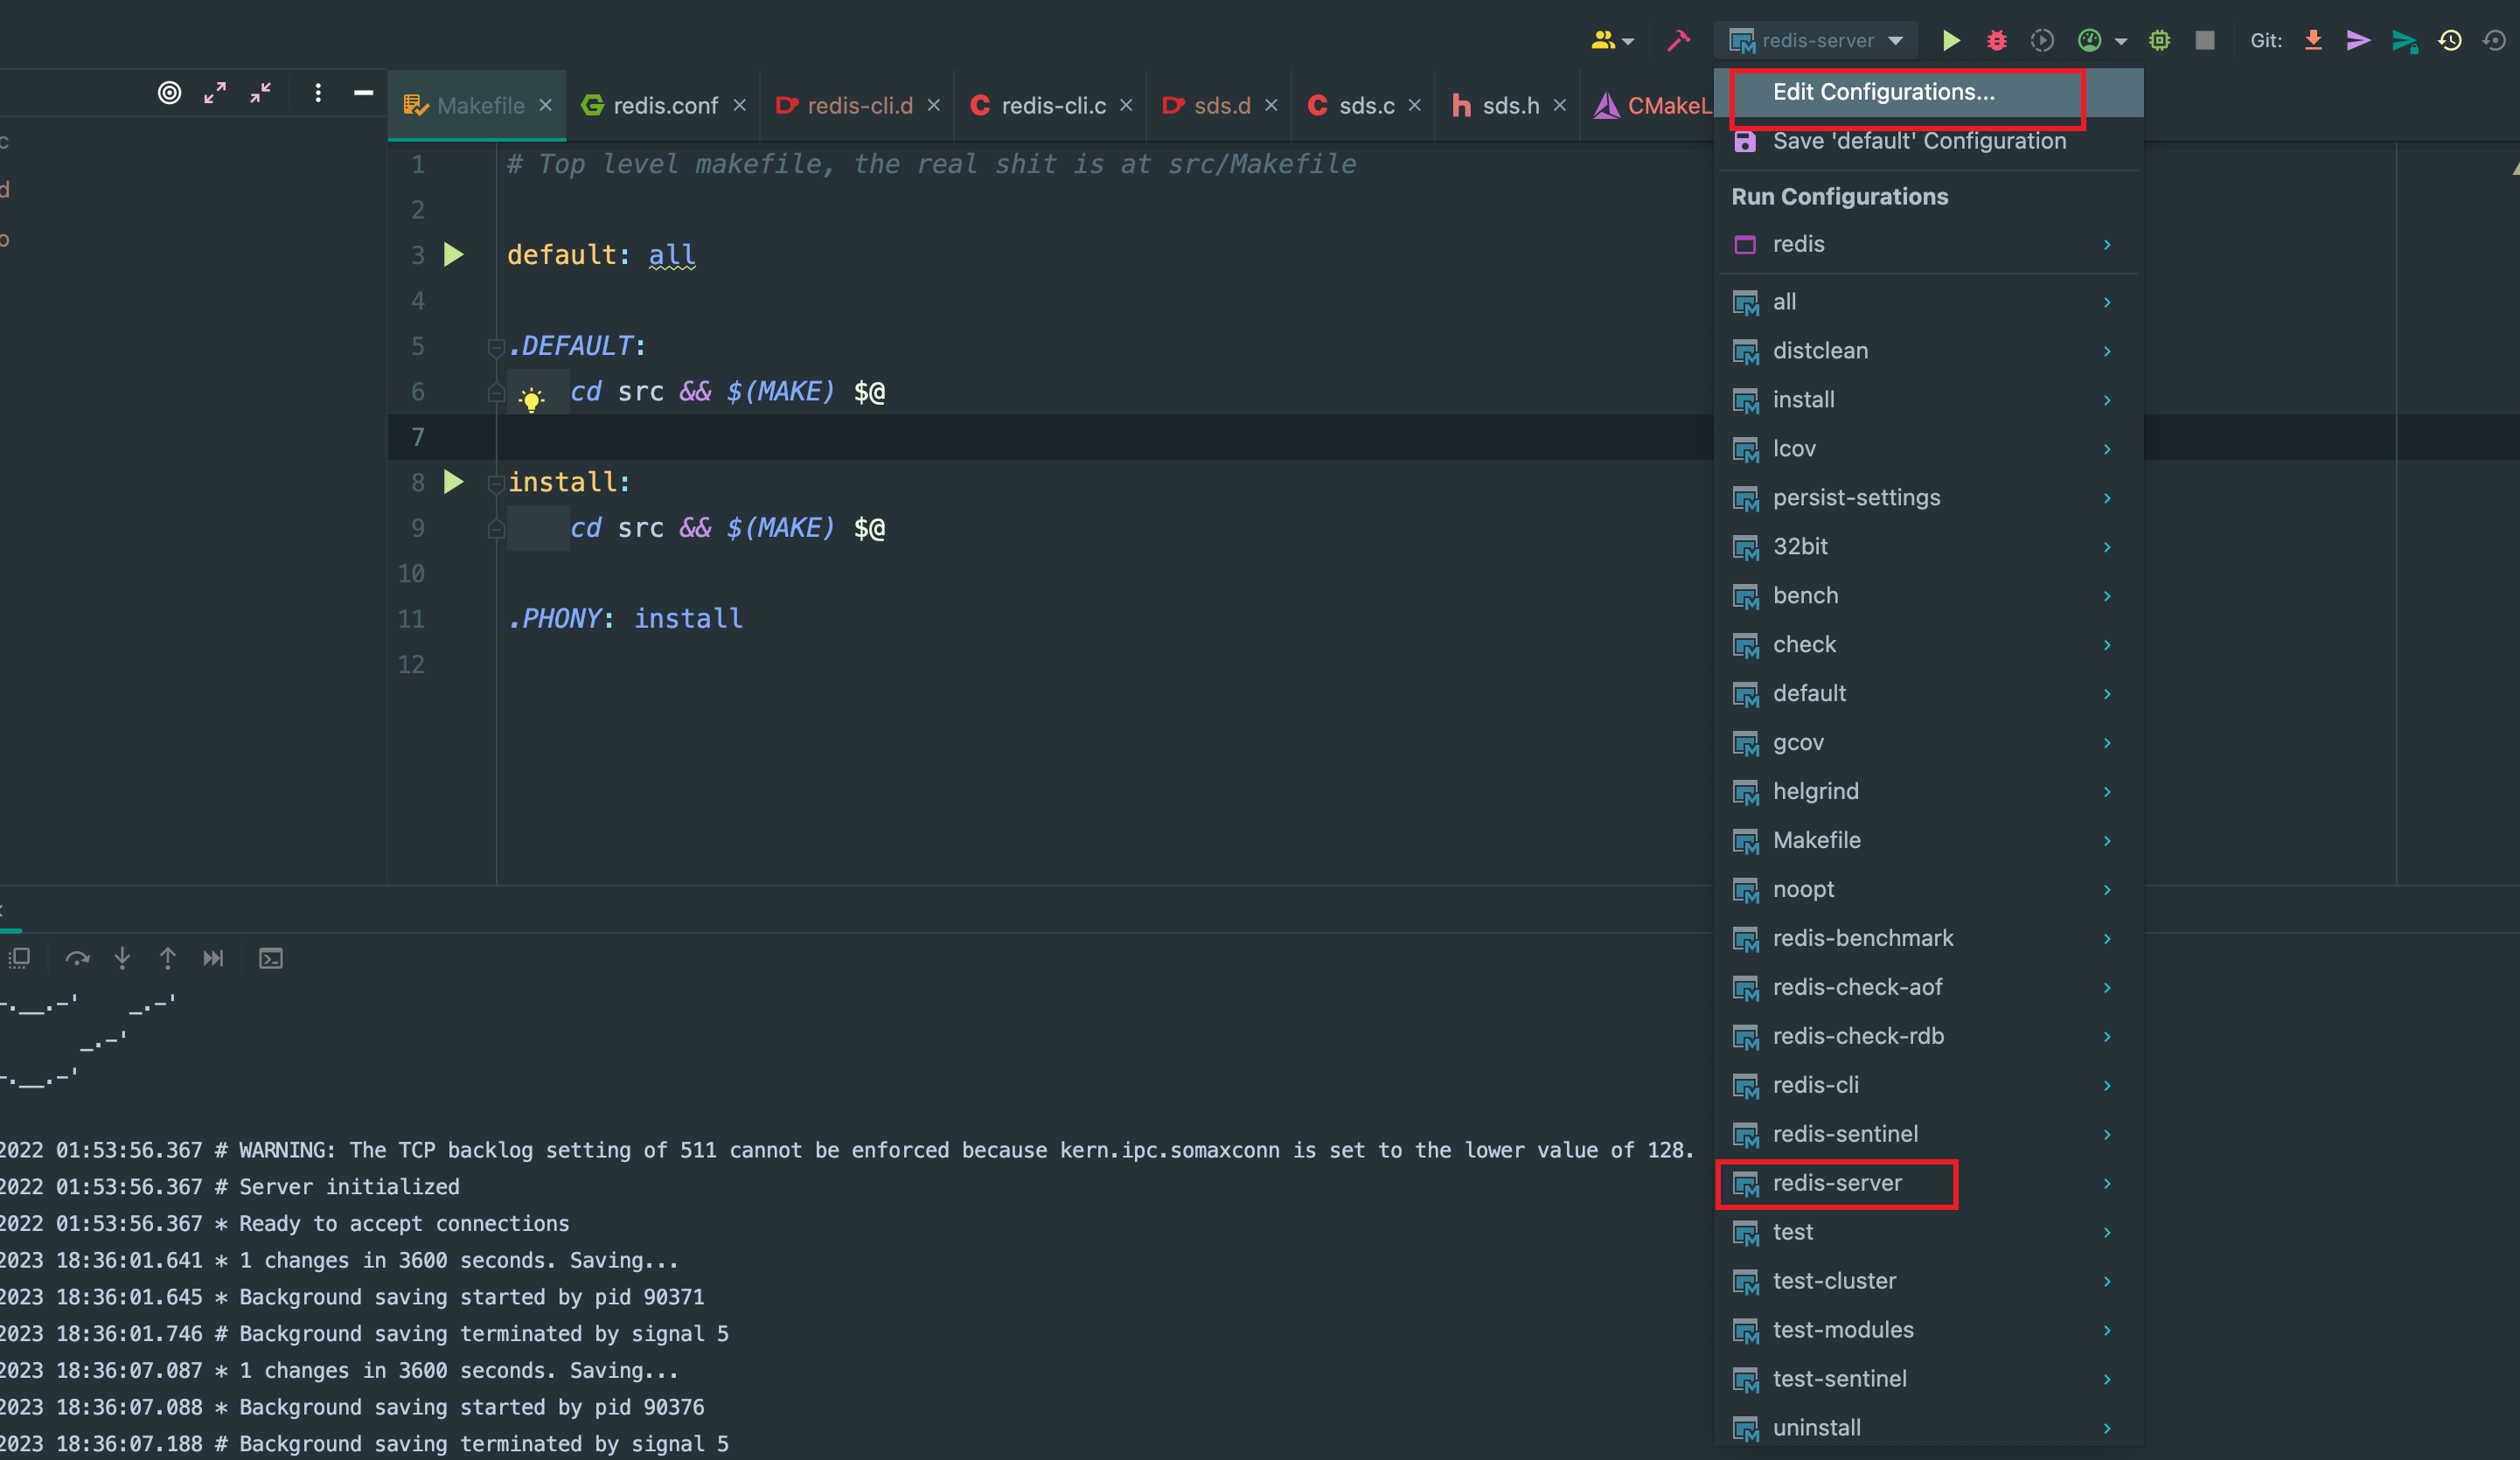Click the Step Over icon in debug toolbar
Viewport: 2520px width, 1460px height.
click(77, 958)
